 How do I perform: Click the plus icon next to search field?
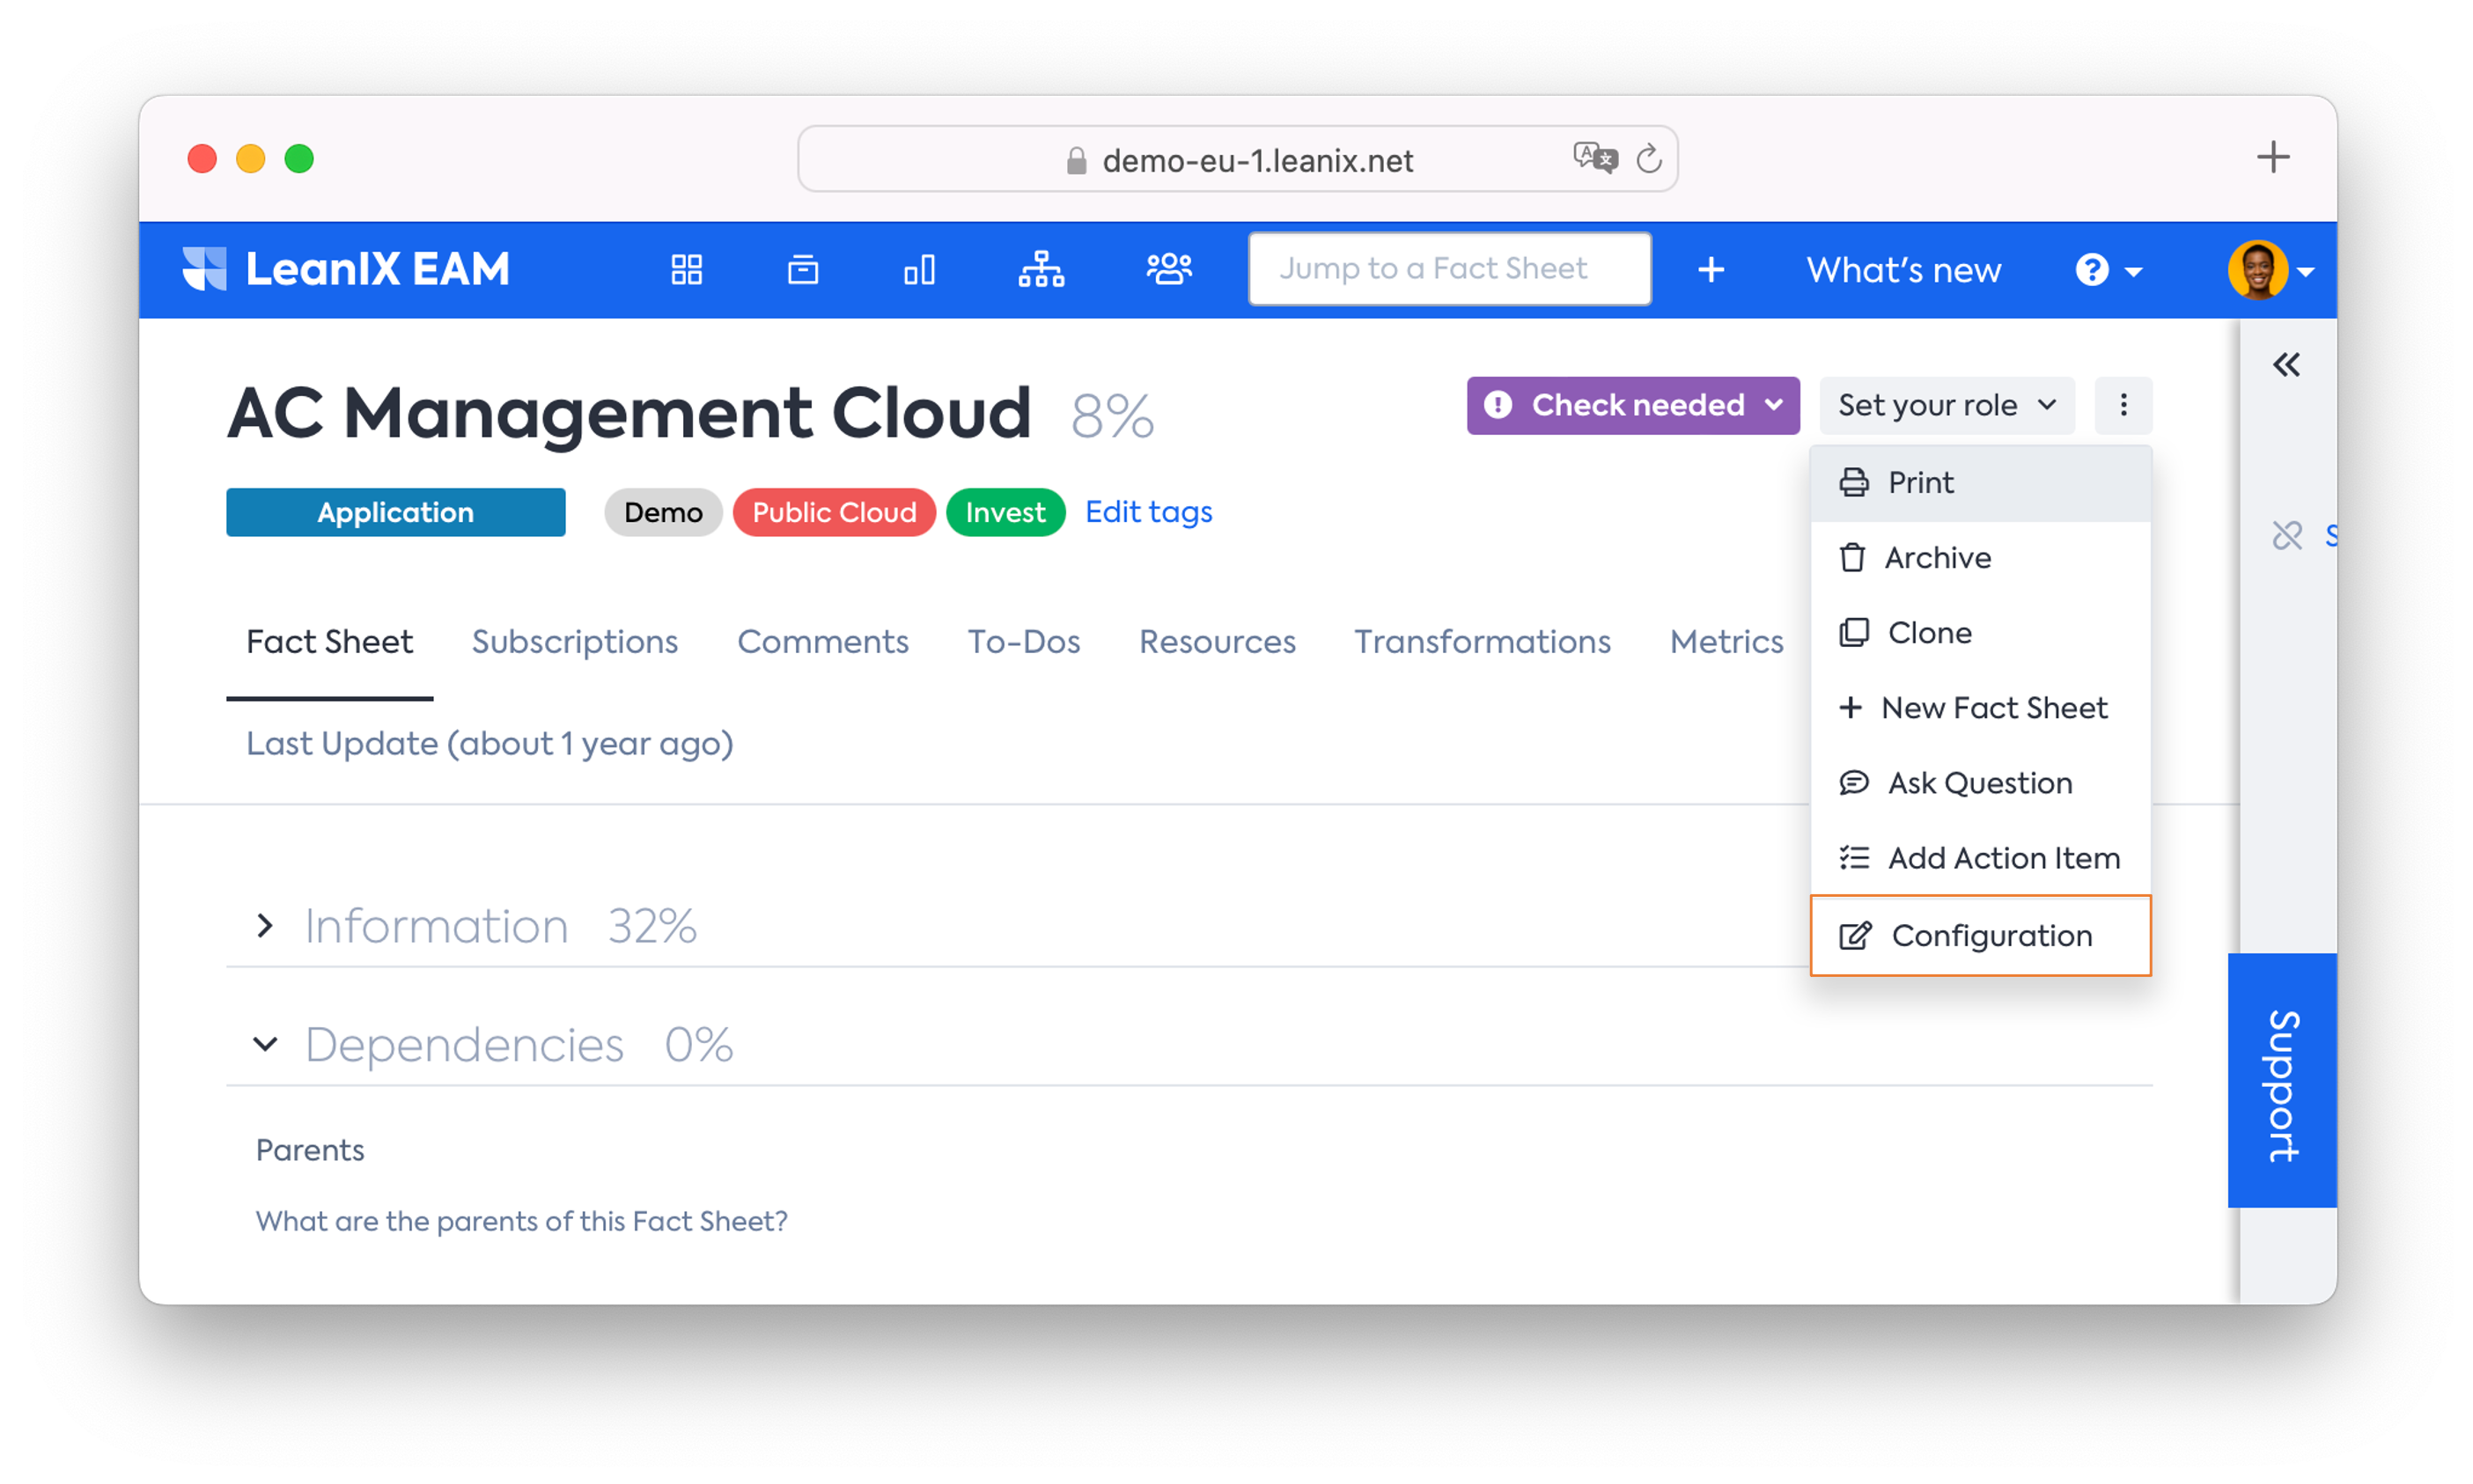tap(1711, 269)
